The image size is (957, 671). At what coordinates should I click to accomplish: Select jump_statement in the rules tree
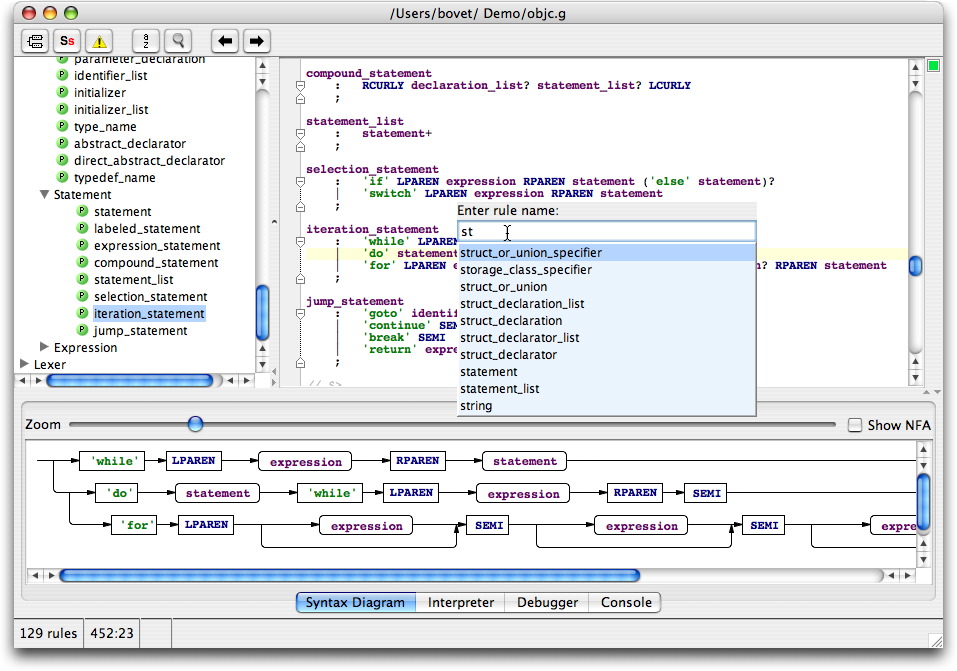140,331
